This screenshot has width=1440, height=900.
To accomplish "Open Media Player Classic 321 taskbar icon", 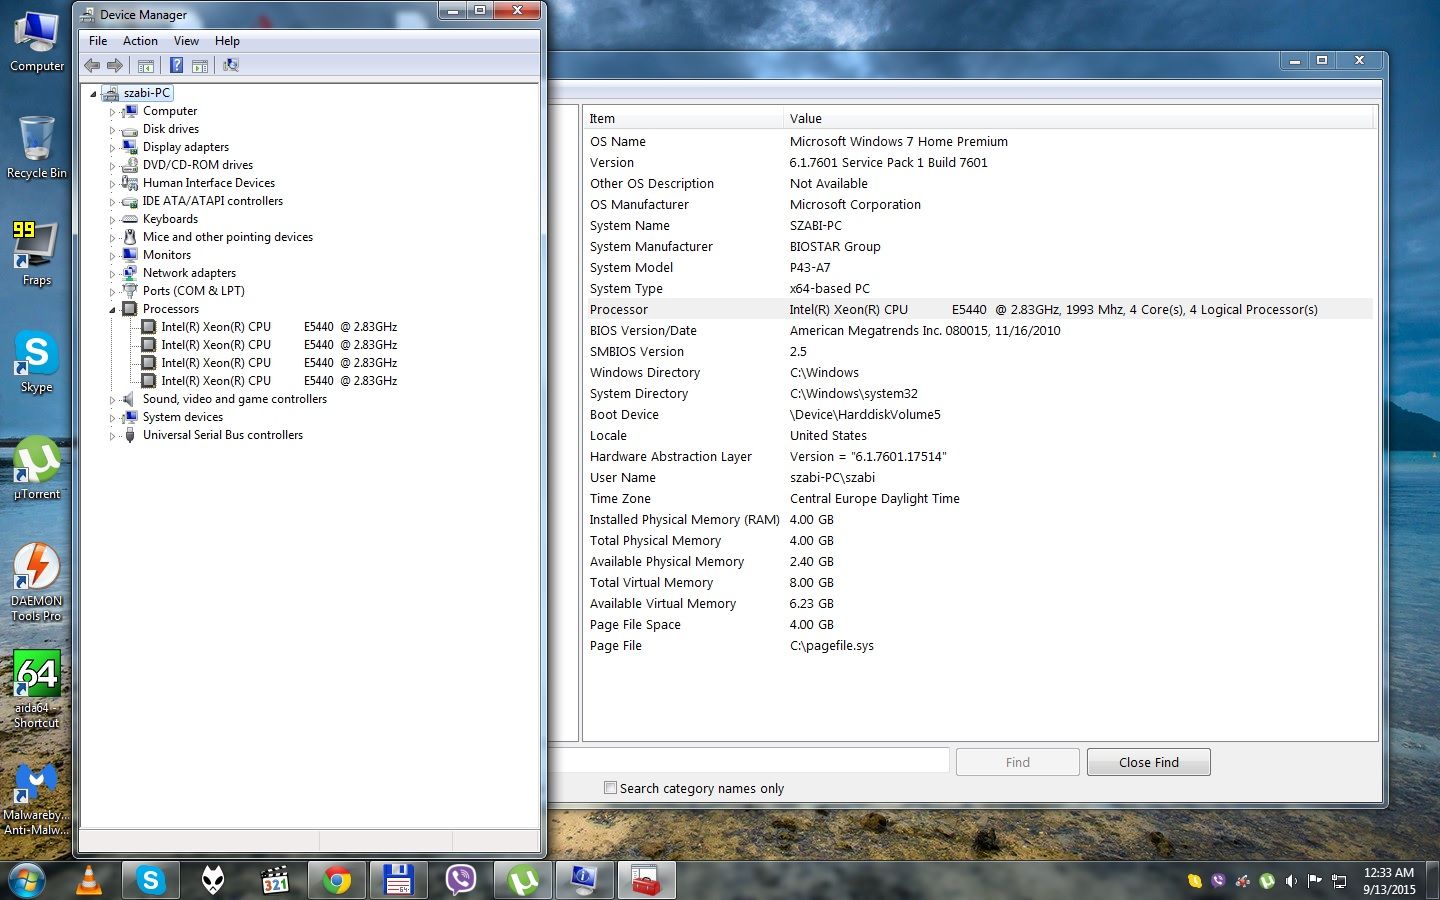I will (x=275, y=880).
